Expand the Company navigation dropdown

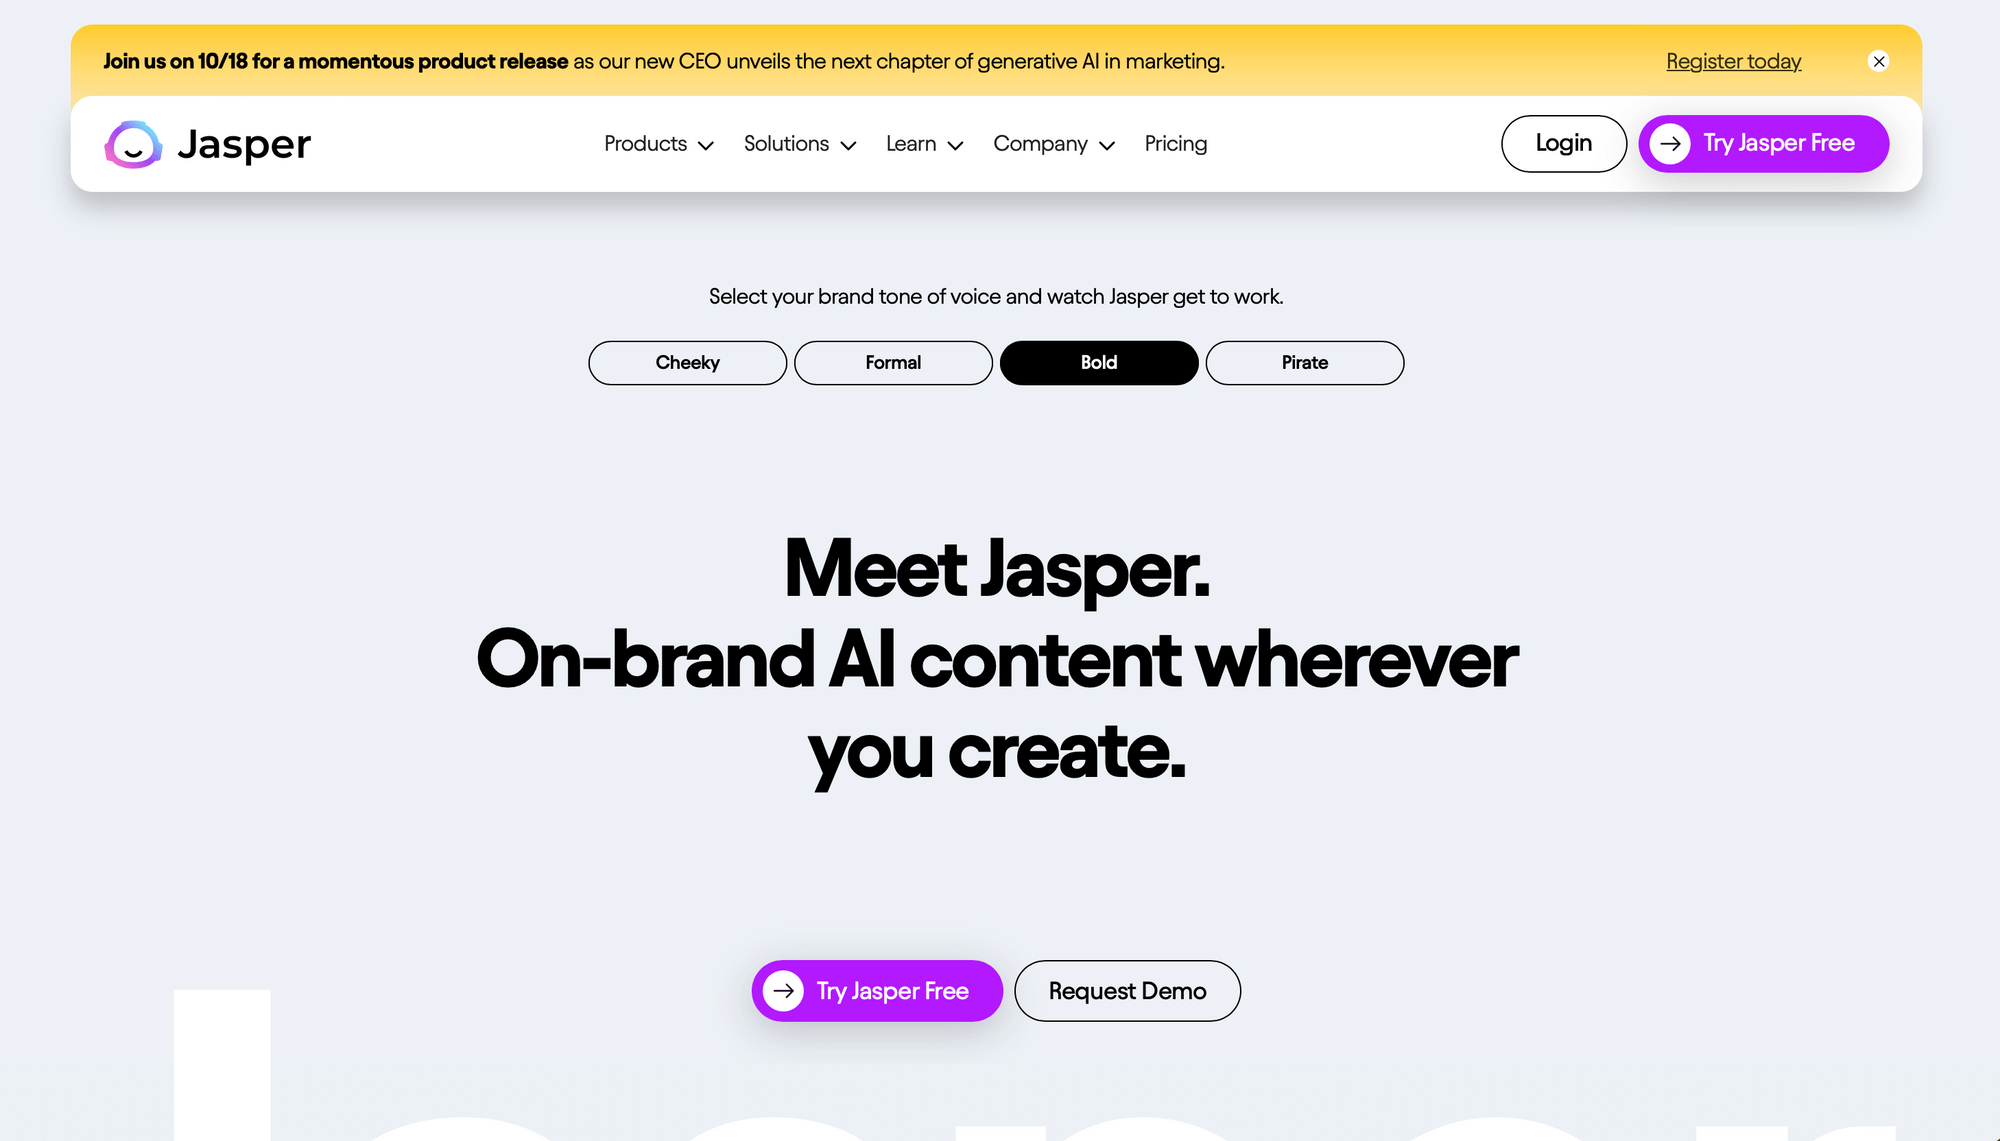click(x=1054, y=144)
